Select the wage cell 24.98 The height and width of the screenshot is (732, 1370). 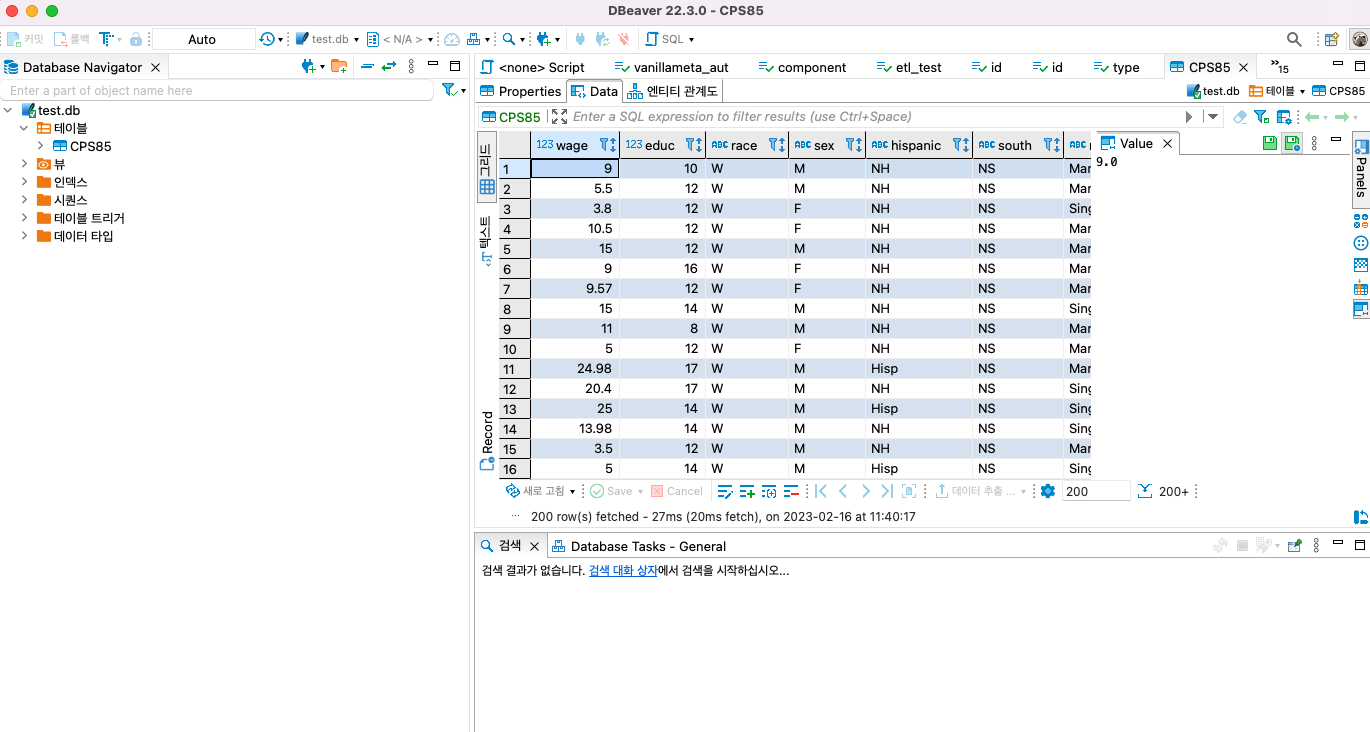[575, 368]
